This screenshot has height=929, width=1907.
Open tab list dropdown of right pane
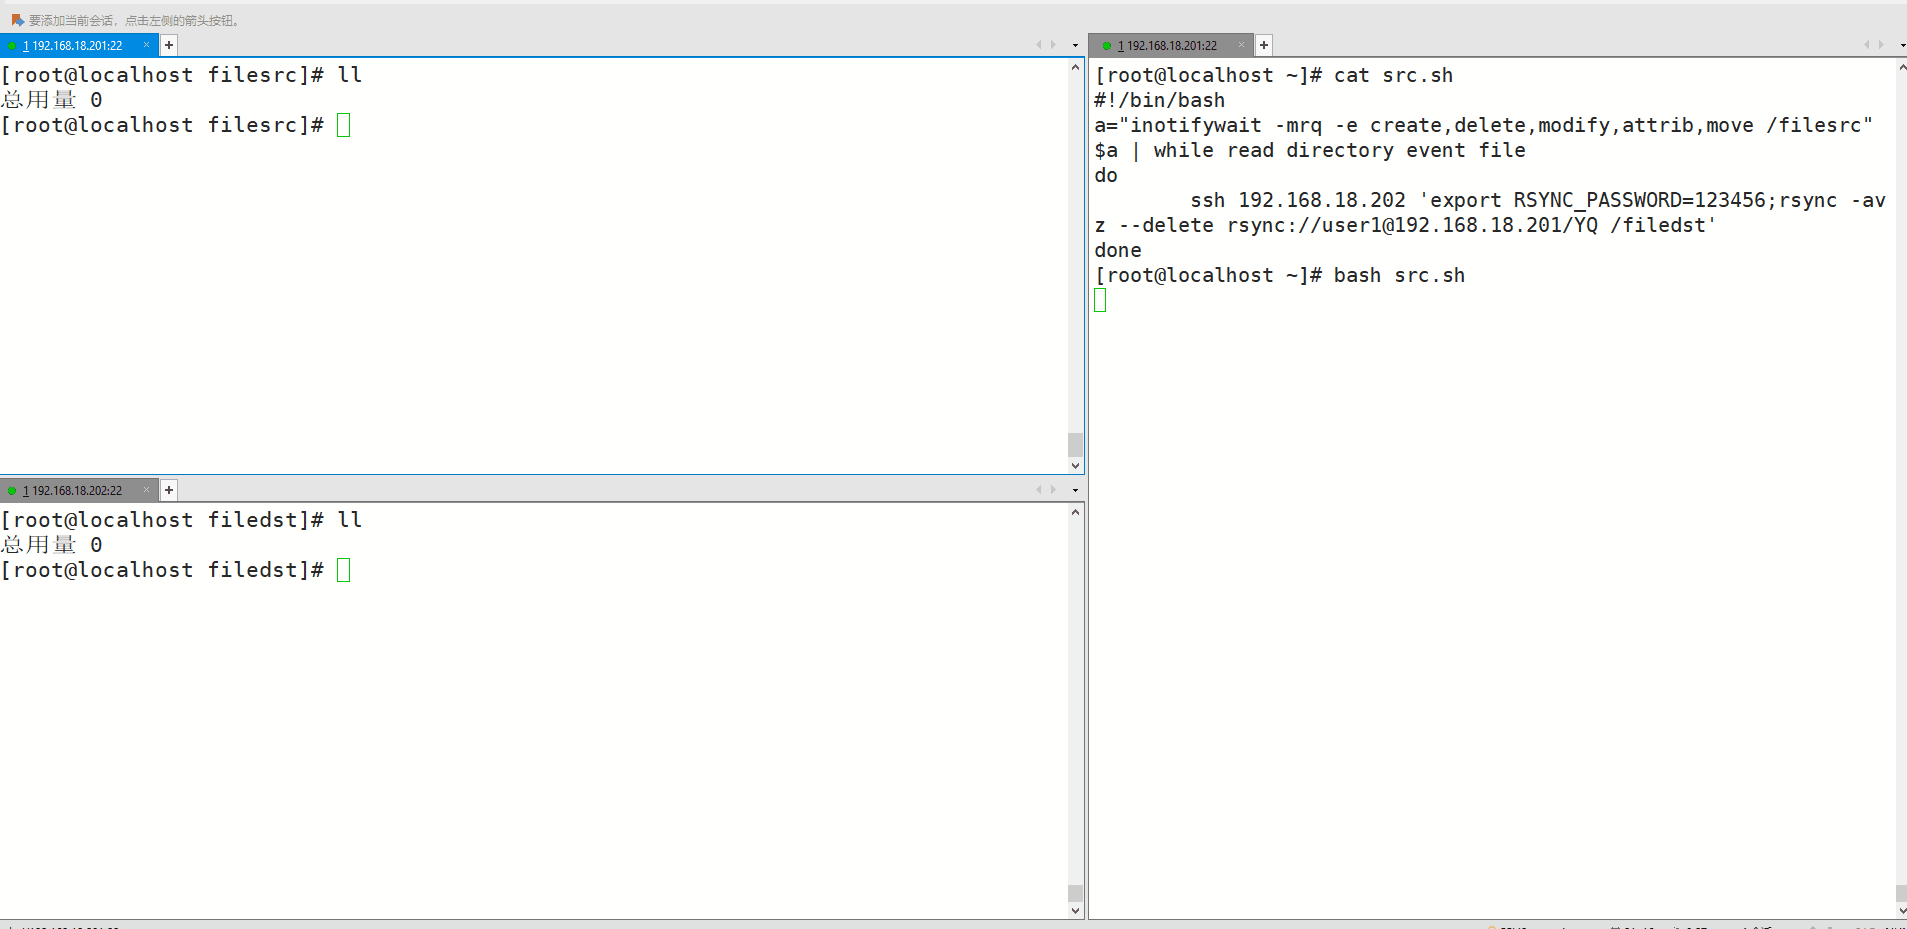click(x=1902, y=45)
